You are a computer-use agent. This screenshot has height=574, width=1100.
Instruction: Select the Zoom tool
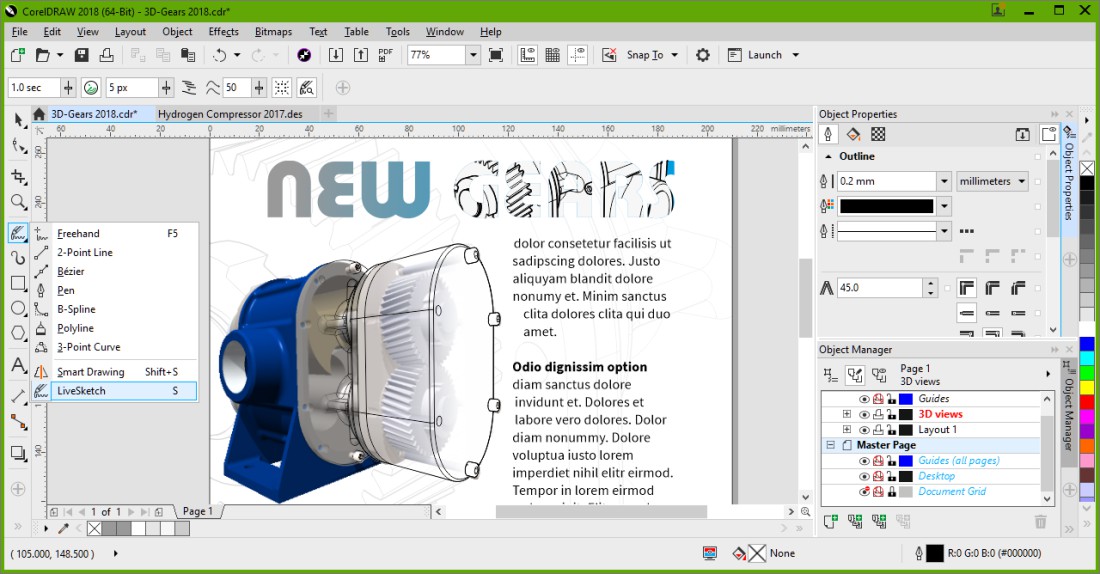click(x=18, y=203)
